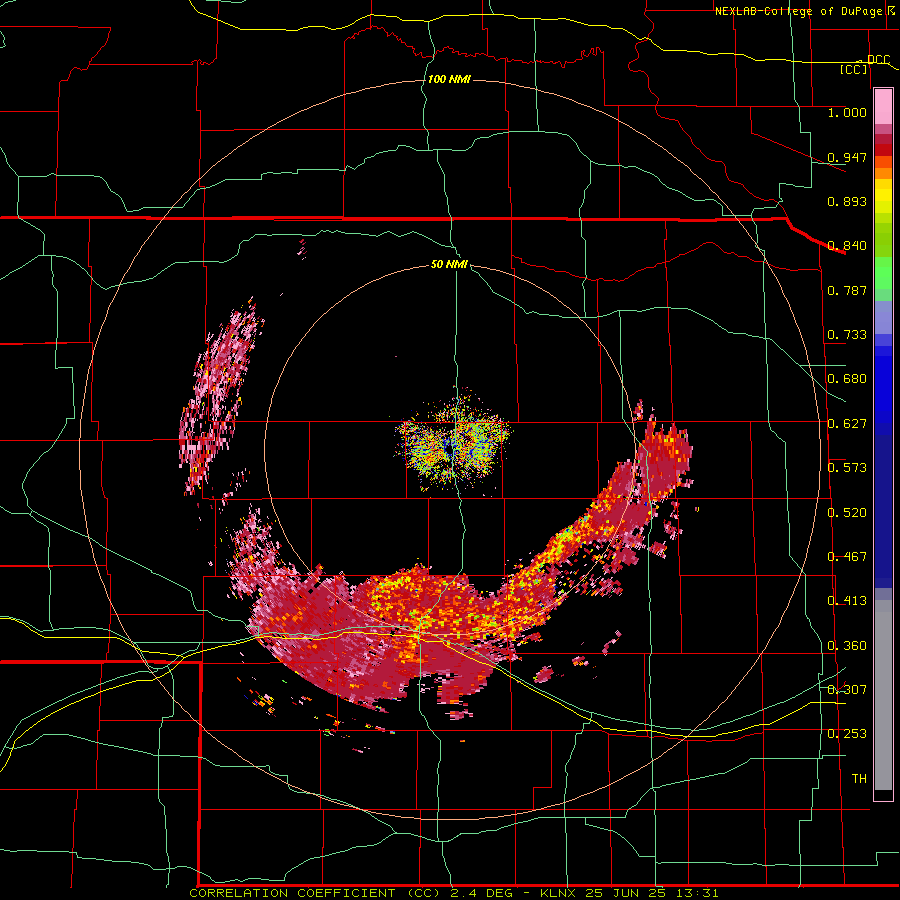
Task: Click the 100 NMI range ring label
Action: pos(449,79)
